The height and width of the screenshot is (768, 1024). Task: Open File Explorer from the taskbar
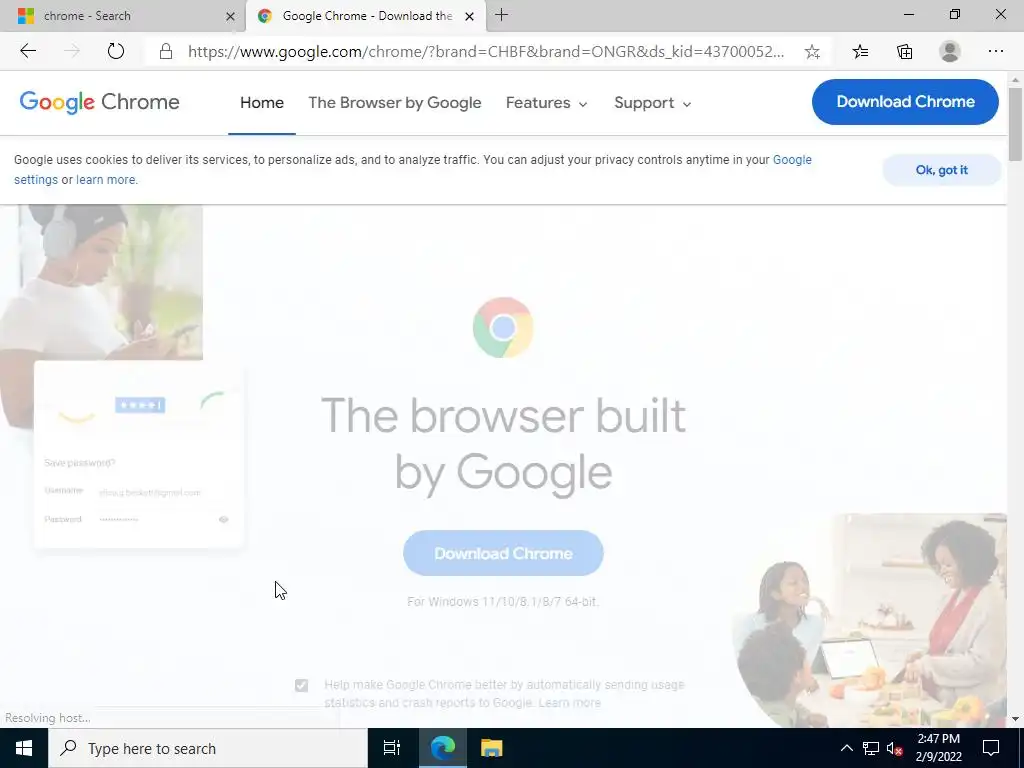[491, 748]
